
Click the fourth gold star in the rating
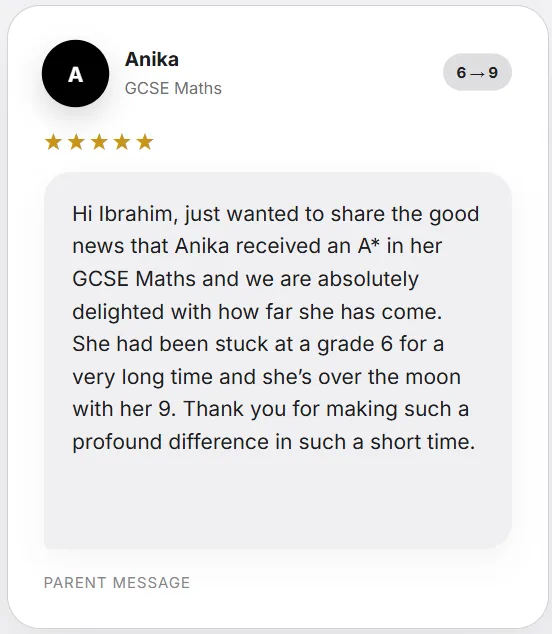coord(122,142)
